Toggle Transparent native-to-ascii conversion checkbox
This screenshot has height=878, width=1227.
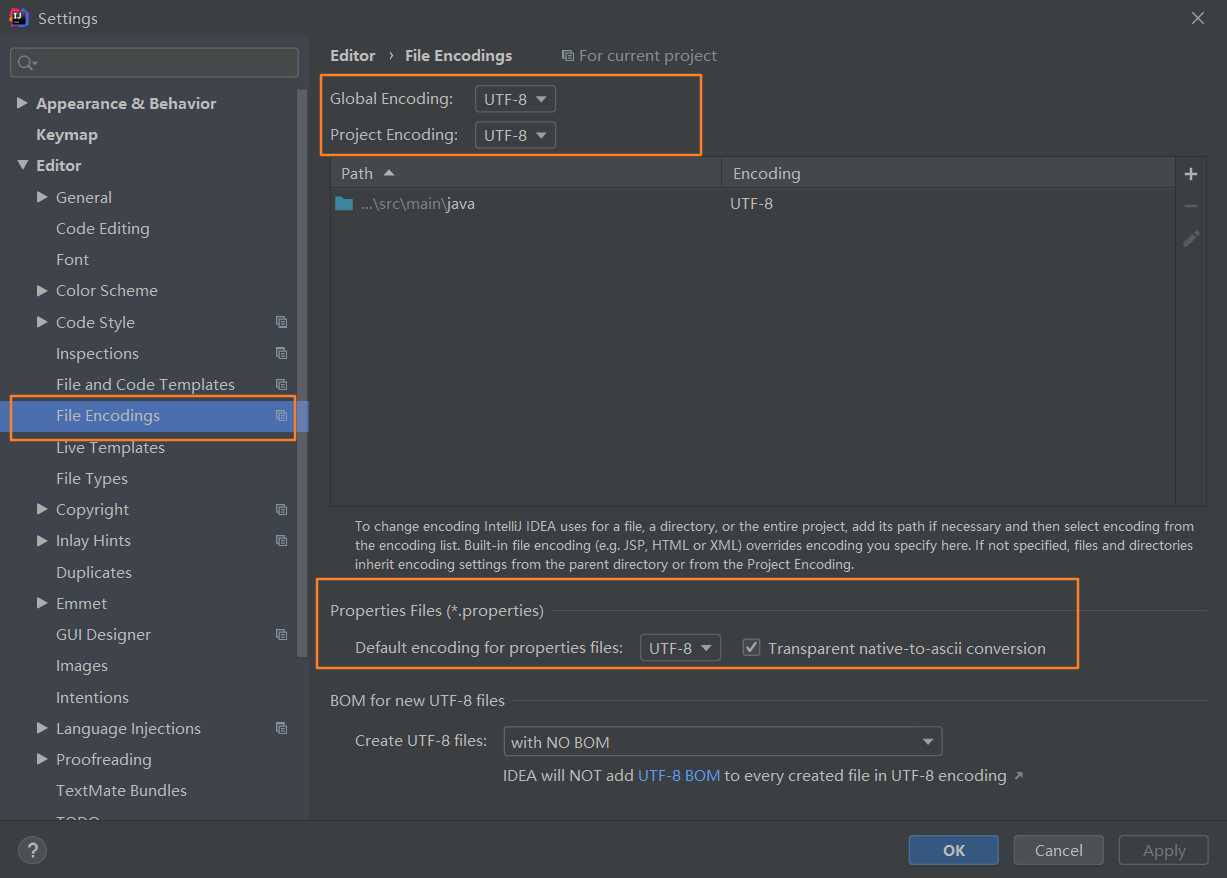click(751, 647)
